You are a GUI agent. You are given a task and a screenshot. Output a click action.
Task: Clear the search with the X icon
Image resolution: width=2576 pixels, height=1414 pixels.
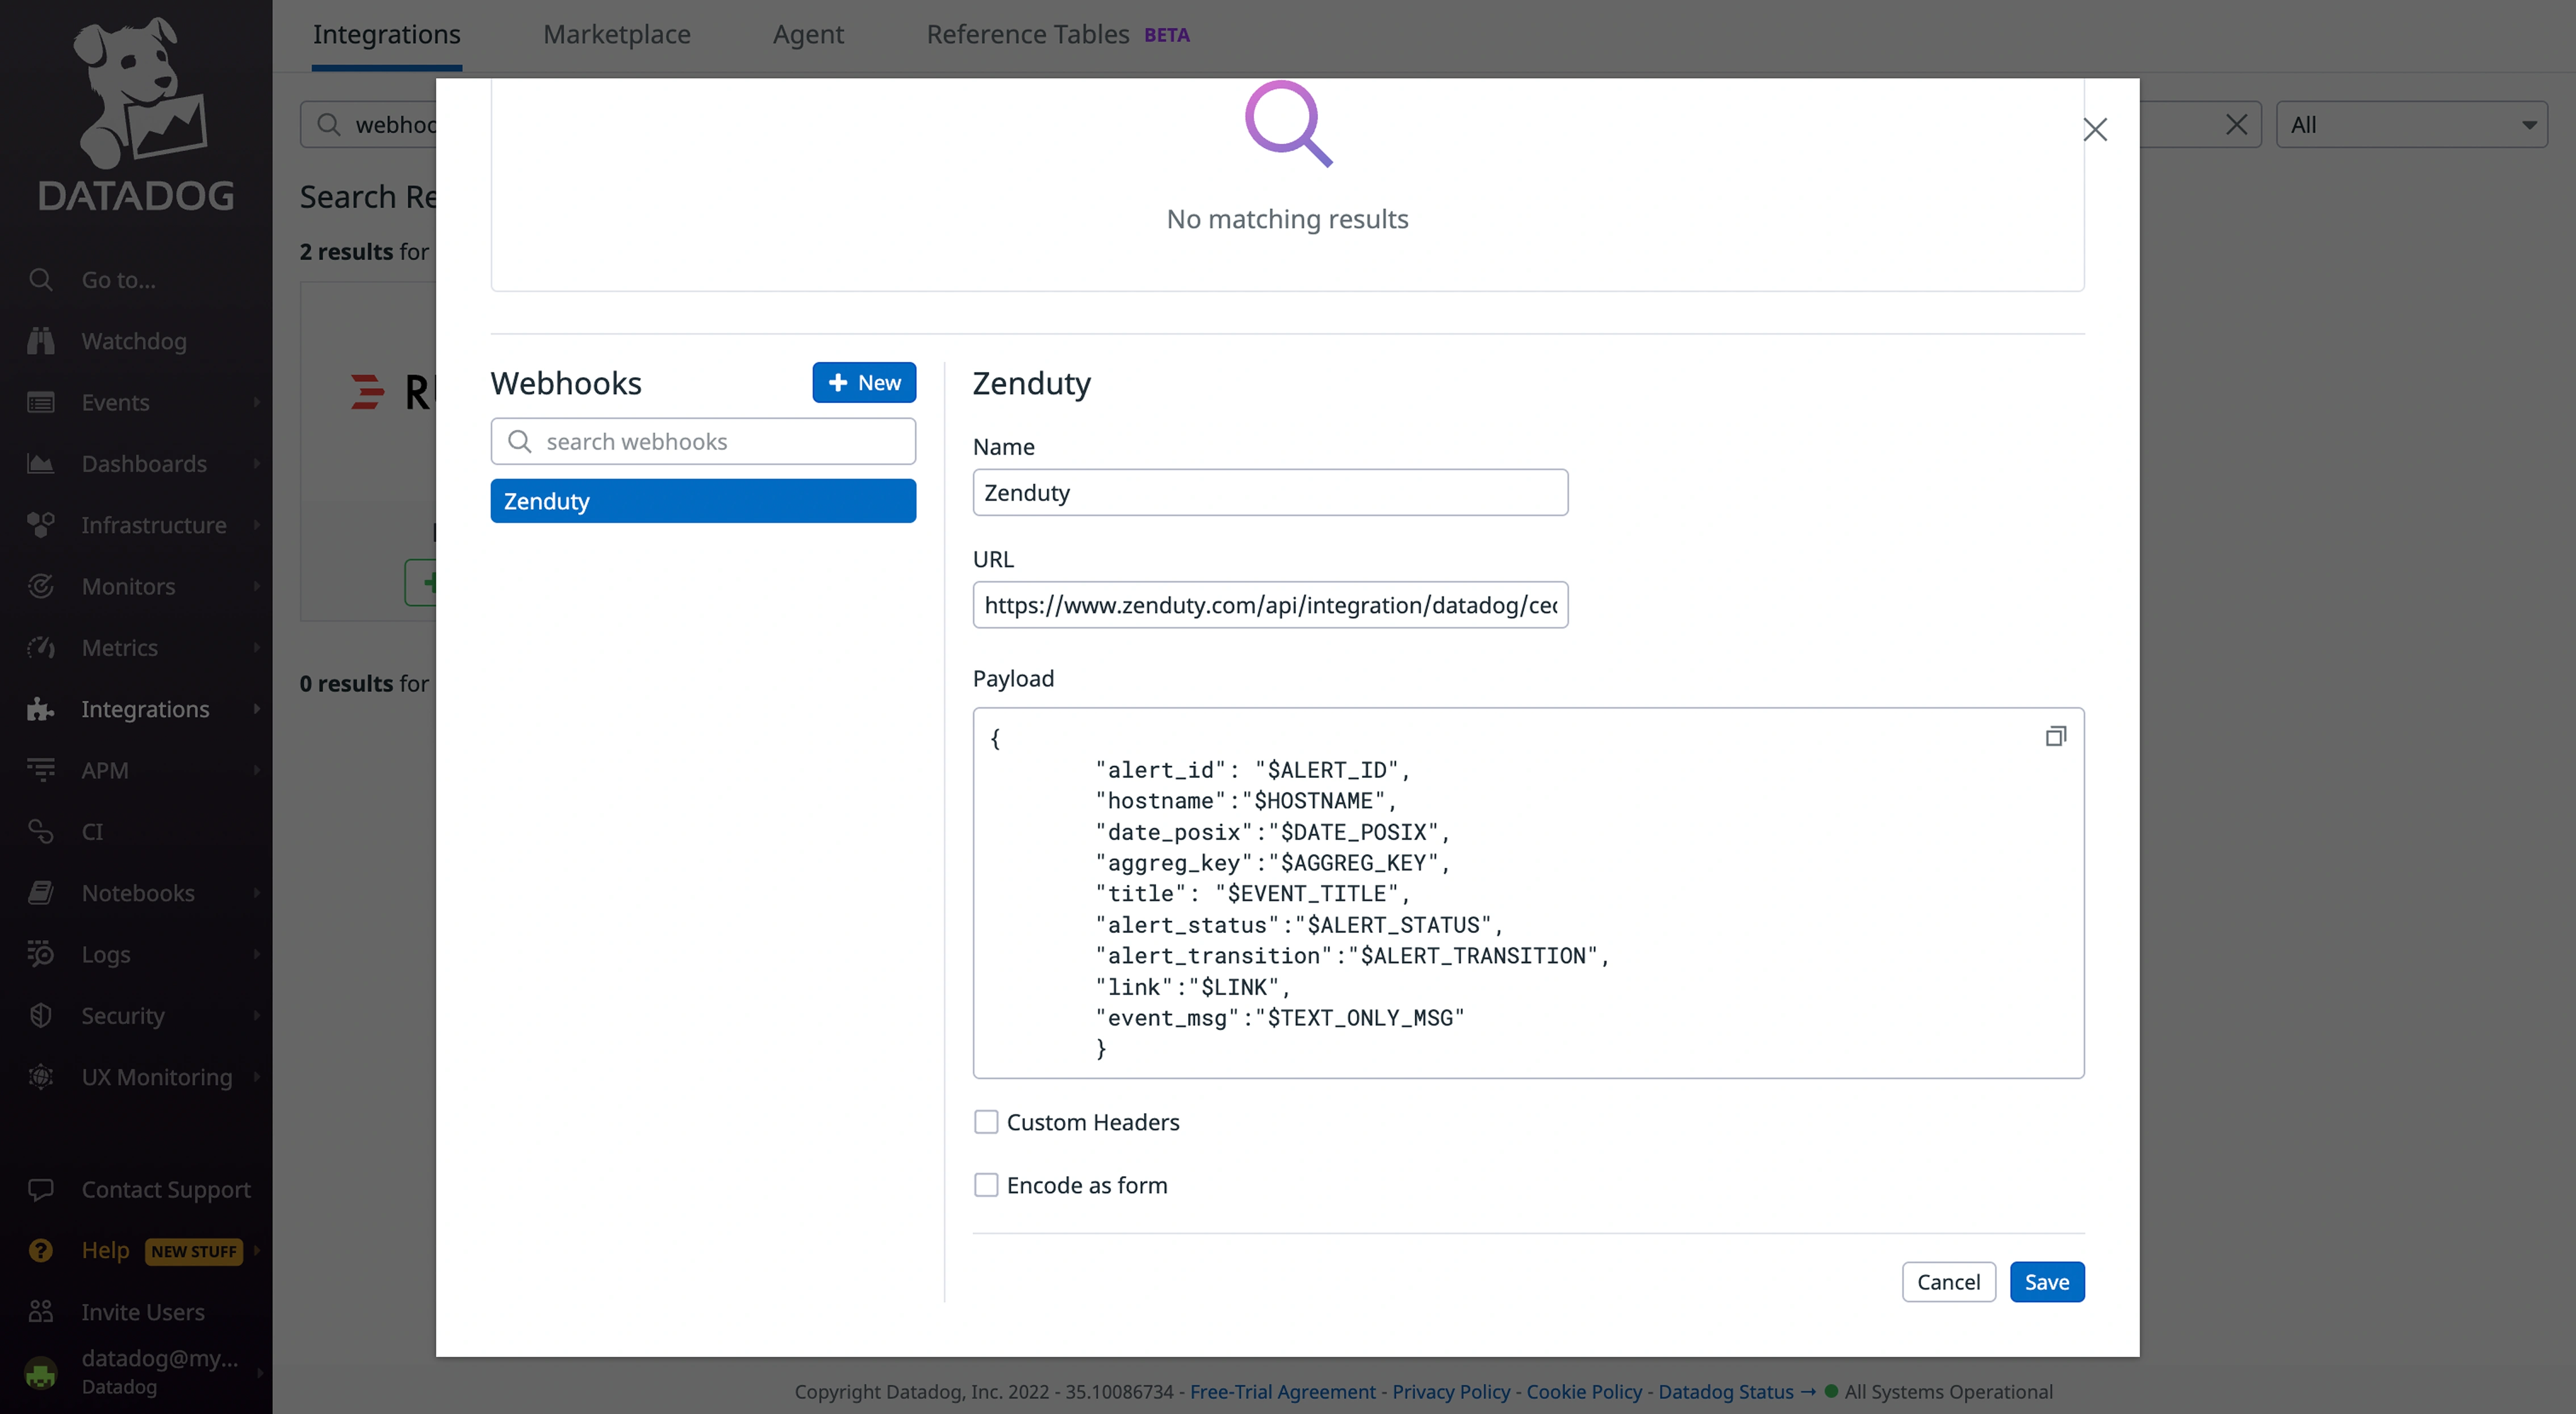point(2236,125)
